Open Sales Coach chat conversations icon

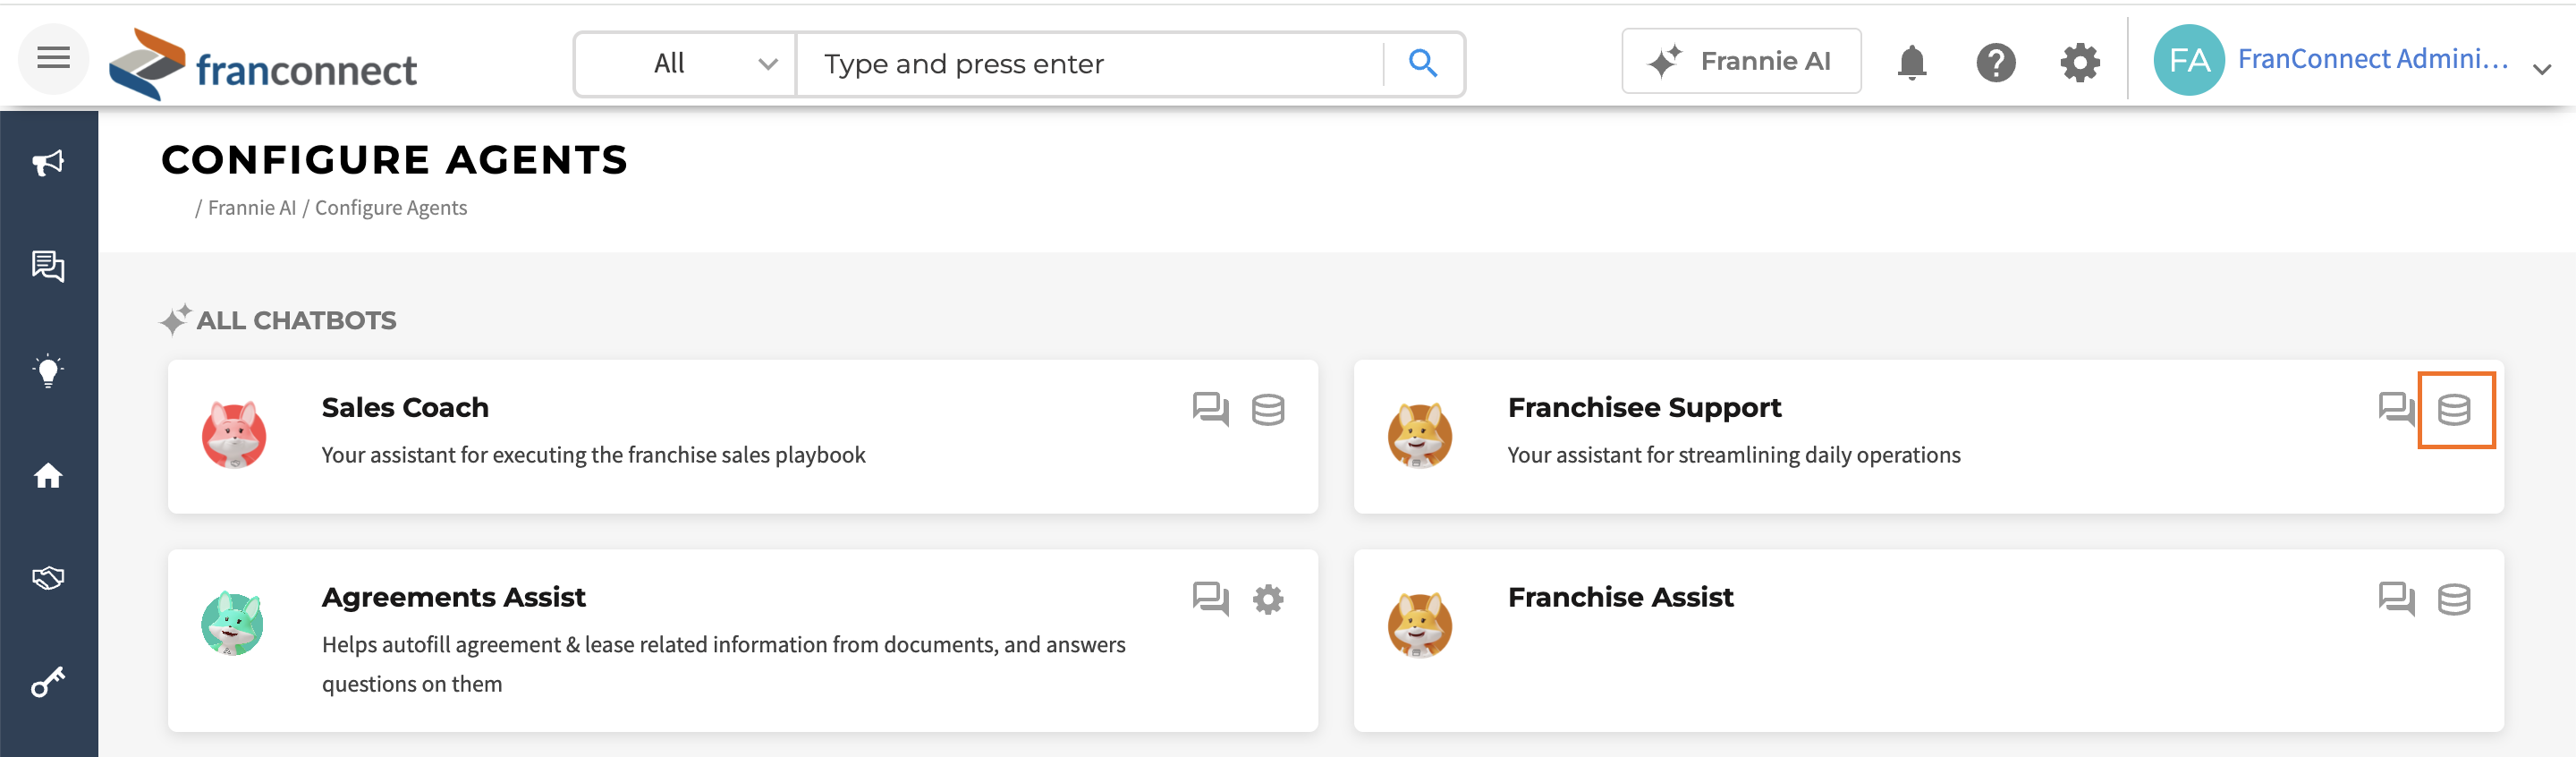[x=1210, y=409]
